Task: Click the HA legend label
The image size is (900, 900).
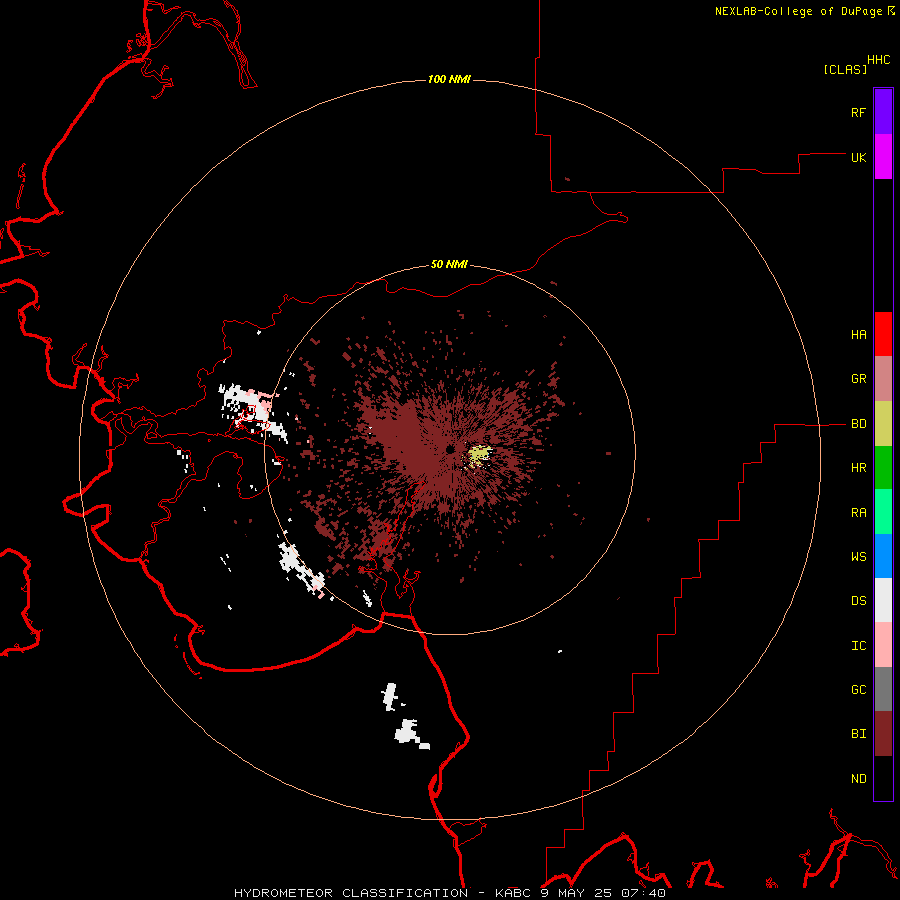Action: click(x=858, y=334)
